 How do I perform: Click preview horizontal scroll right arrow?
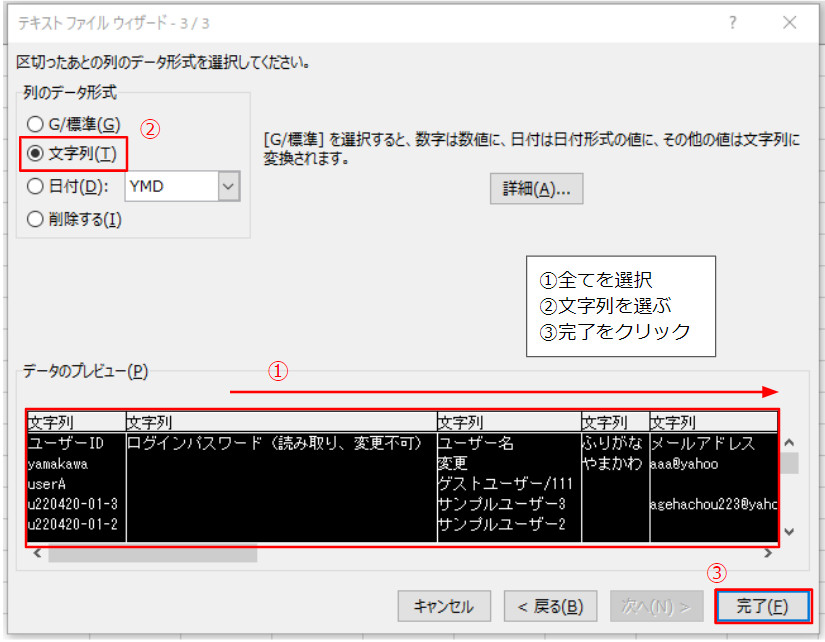(x=768, y=553)
